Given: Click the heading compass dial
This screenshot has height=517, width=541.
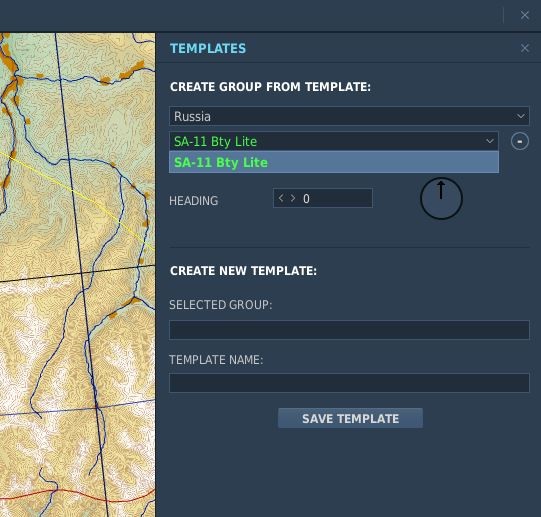Looking at the screenshot, I should coord(441,198).
